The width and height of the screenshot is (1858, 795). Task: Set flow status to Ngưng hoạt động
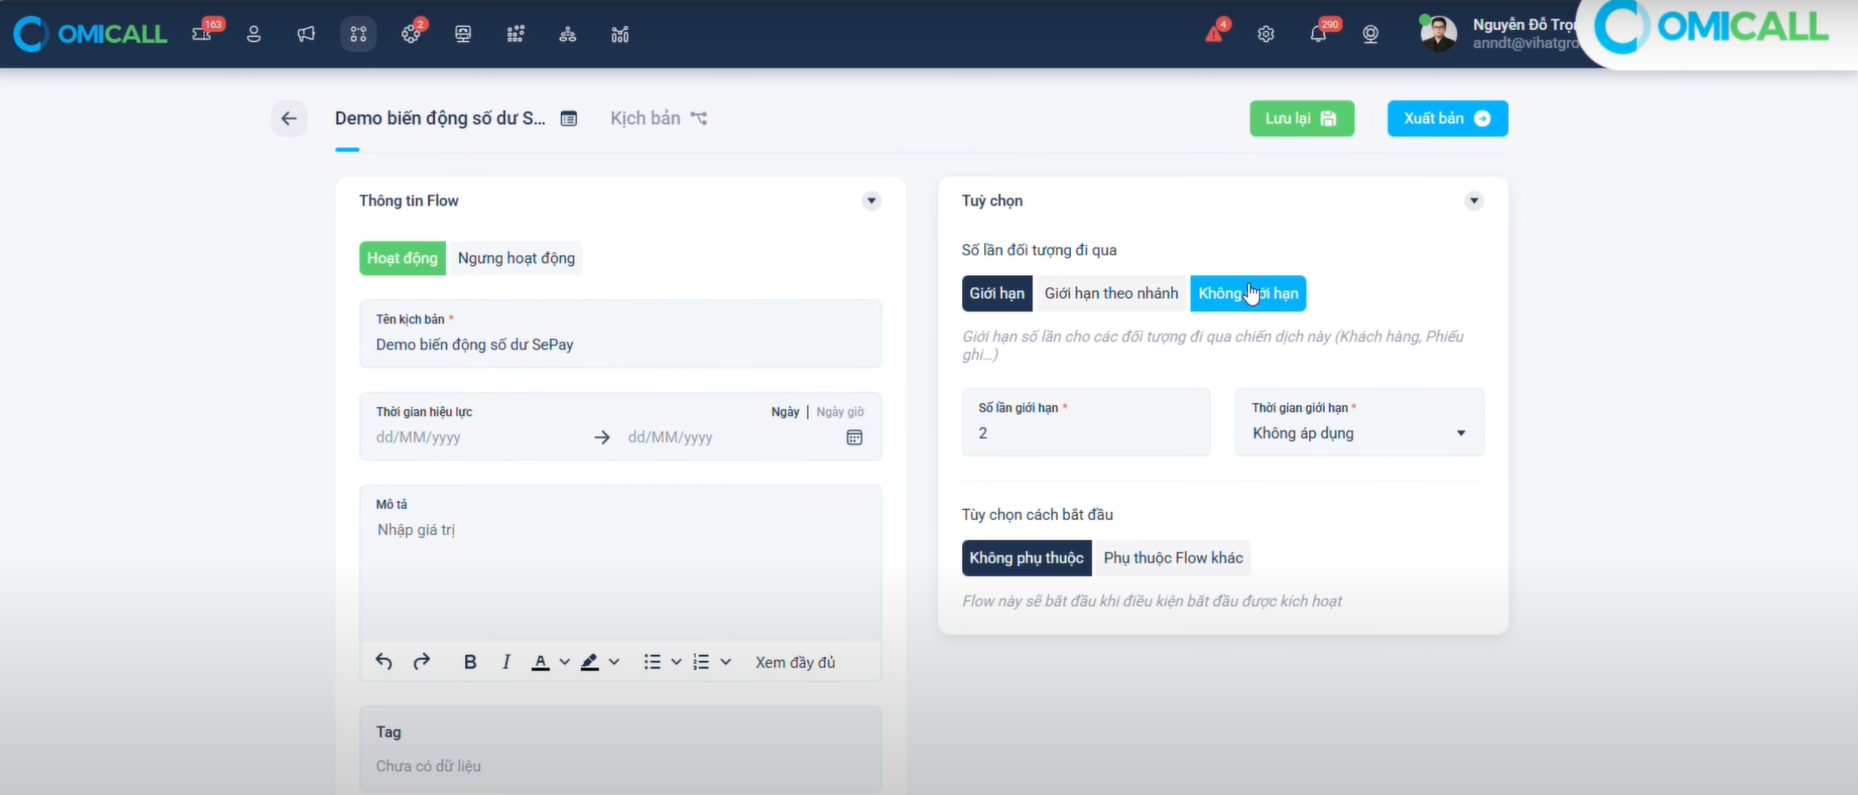516,258
